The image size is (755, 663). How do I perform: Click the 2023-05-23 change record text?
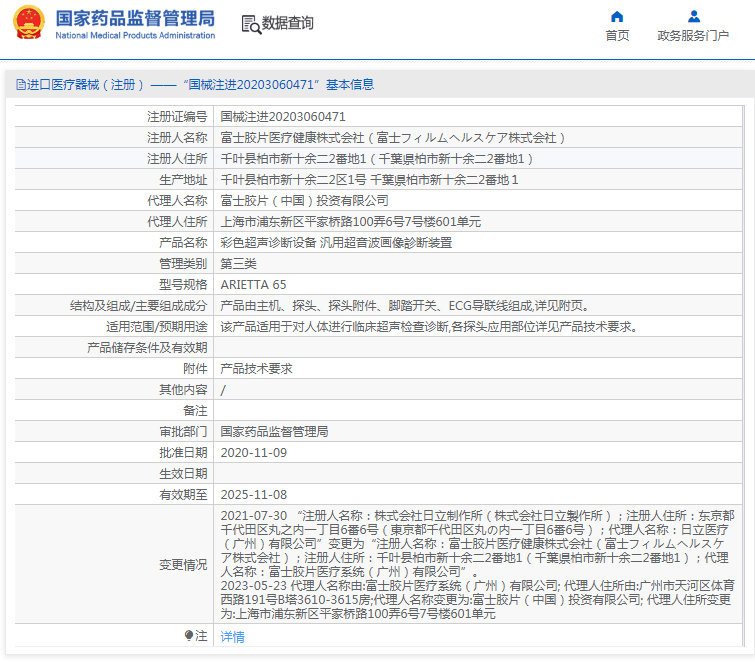(x=478, y=600)
